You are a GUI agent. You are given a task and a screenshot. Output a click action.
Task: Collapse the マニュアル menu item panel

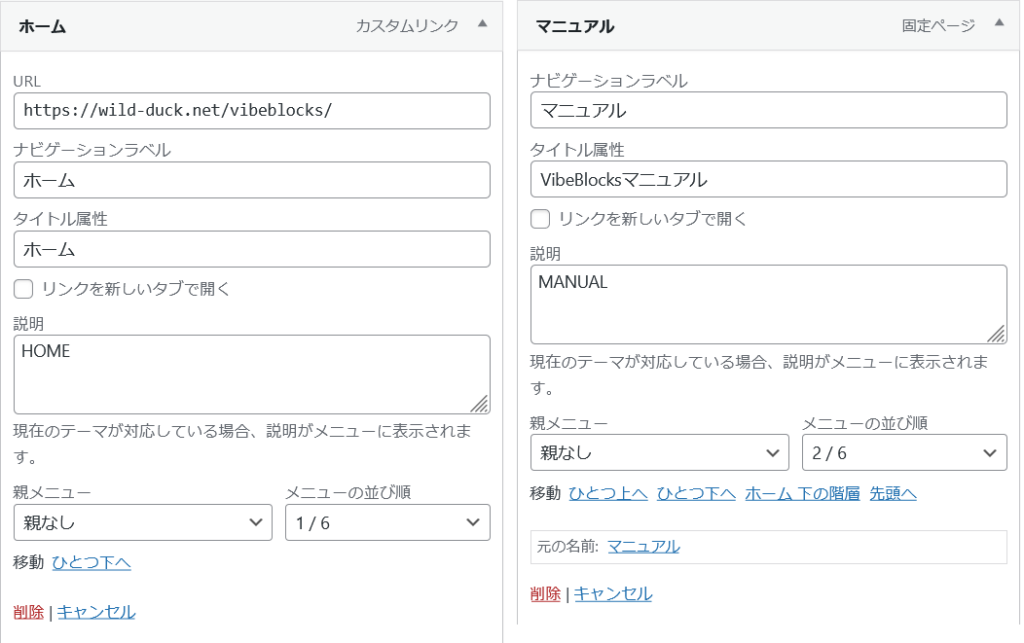point(998,25)
